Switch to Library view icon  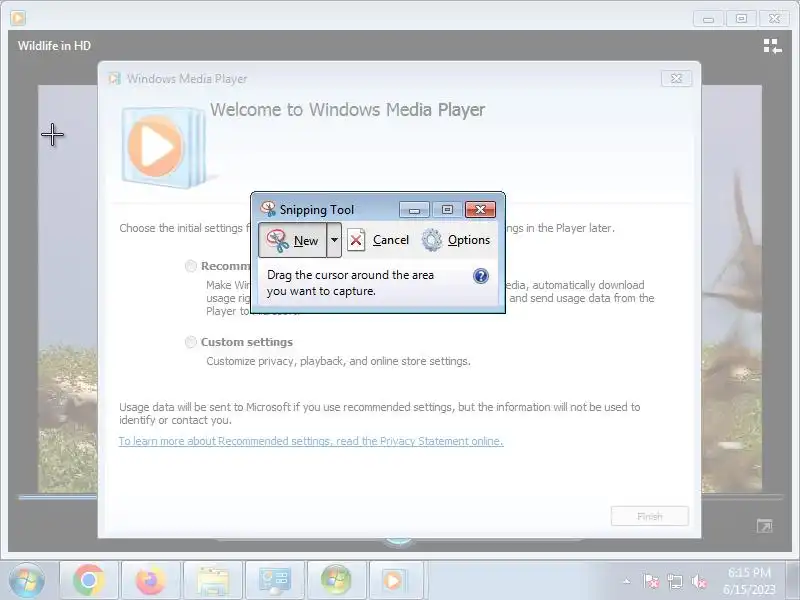(x=772, y=46)
